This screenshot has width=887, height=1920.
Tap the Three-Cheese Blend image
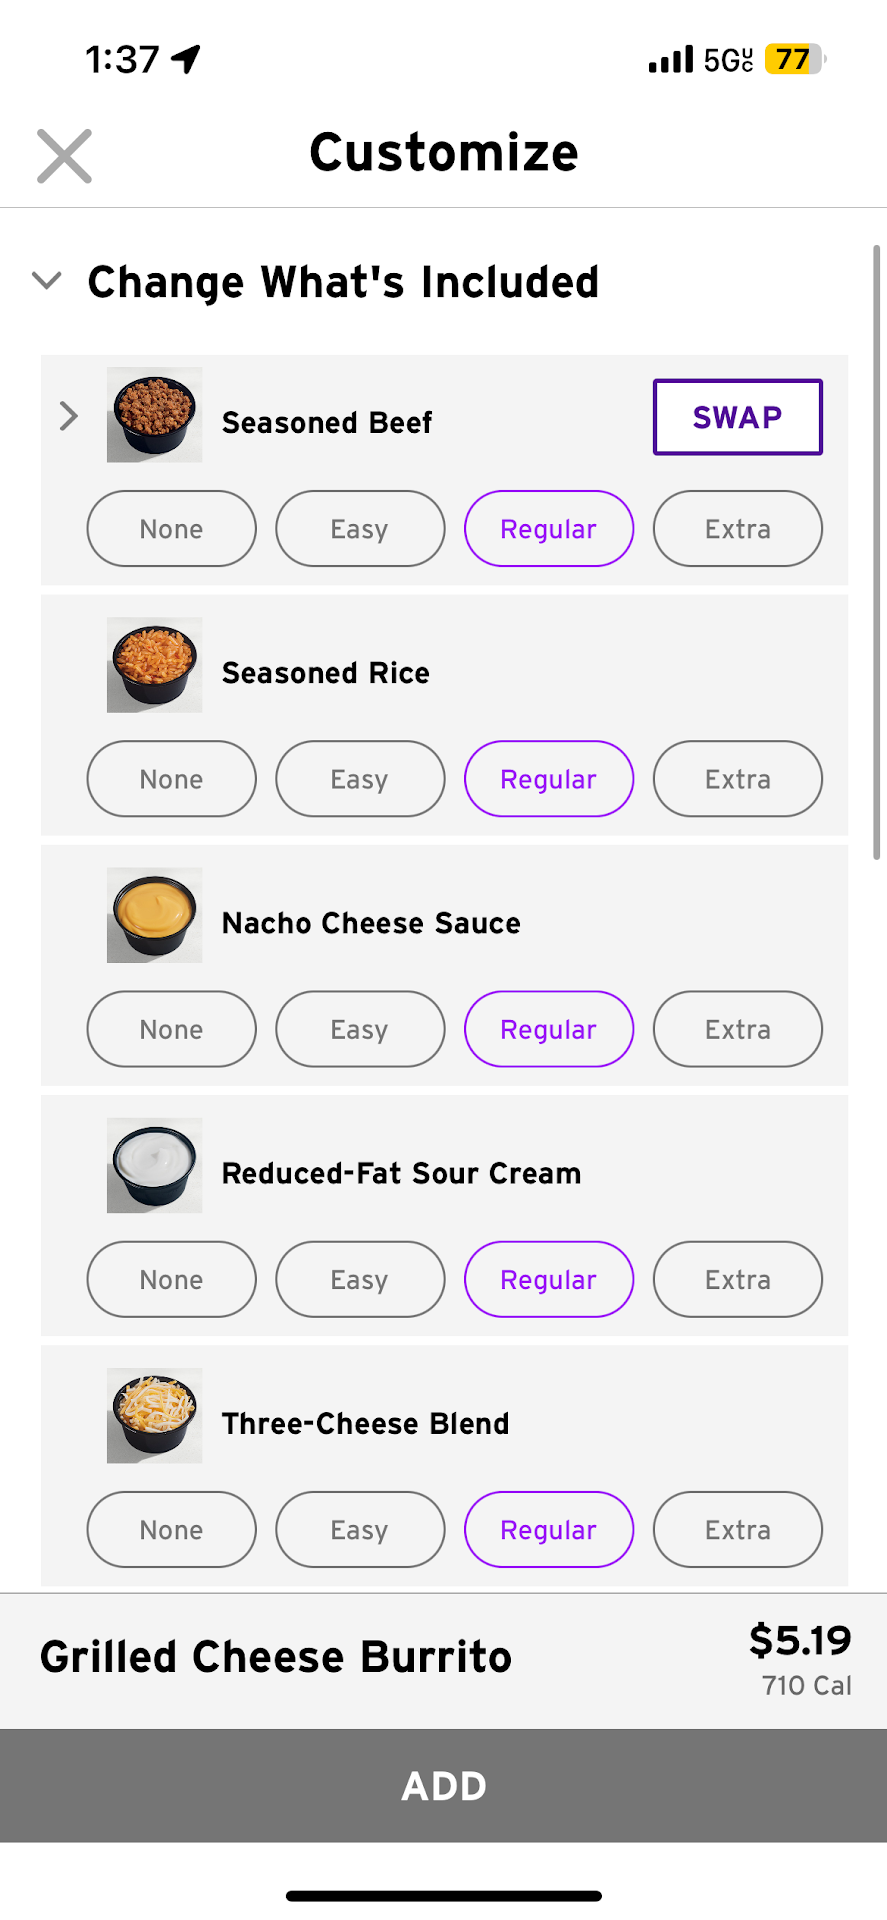(x=154, y=1415)
